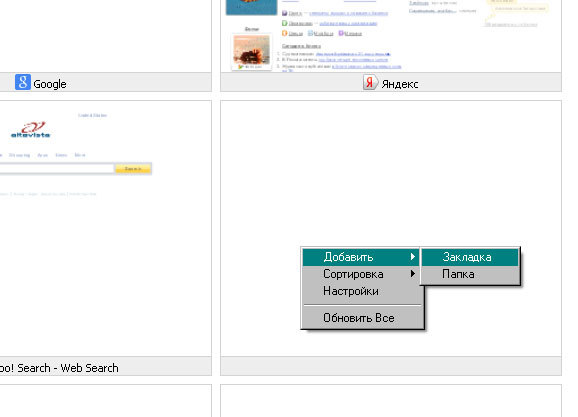Open the Яндекс speed dial label

click(x=400, y=84)
